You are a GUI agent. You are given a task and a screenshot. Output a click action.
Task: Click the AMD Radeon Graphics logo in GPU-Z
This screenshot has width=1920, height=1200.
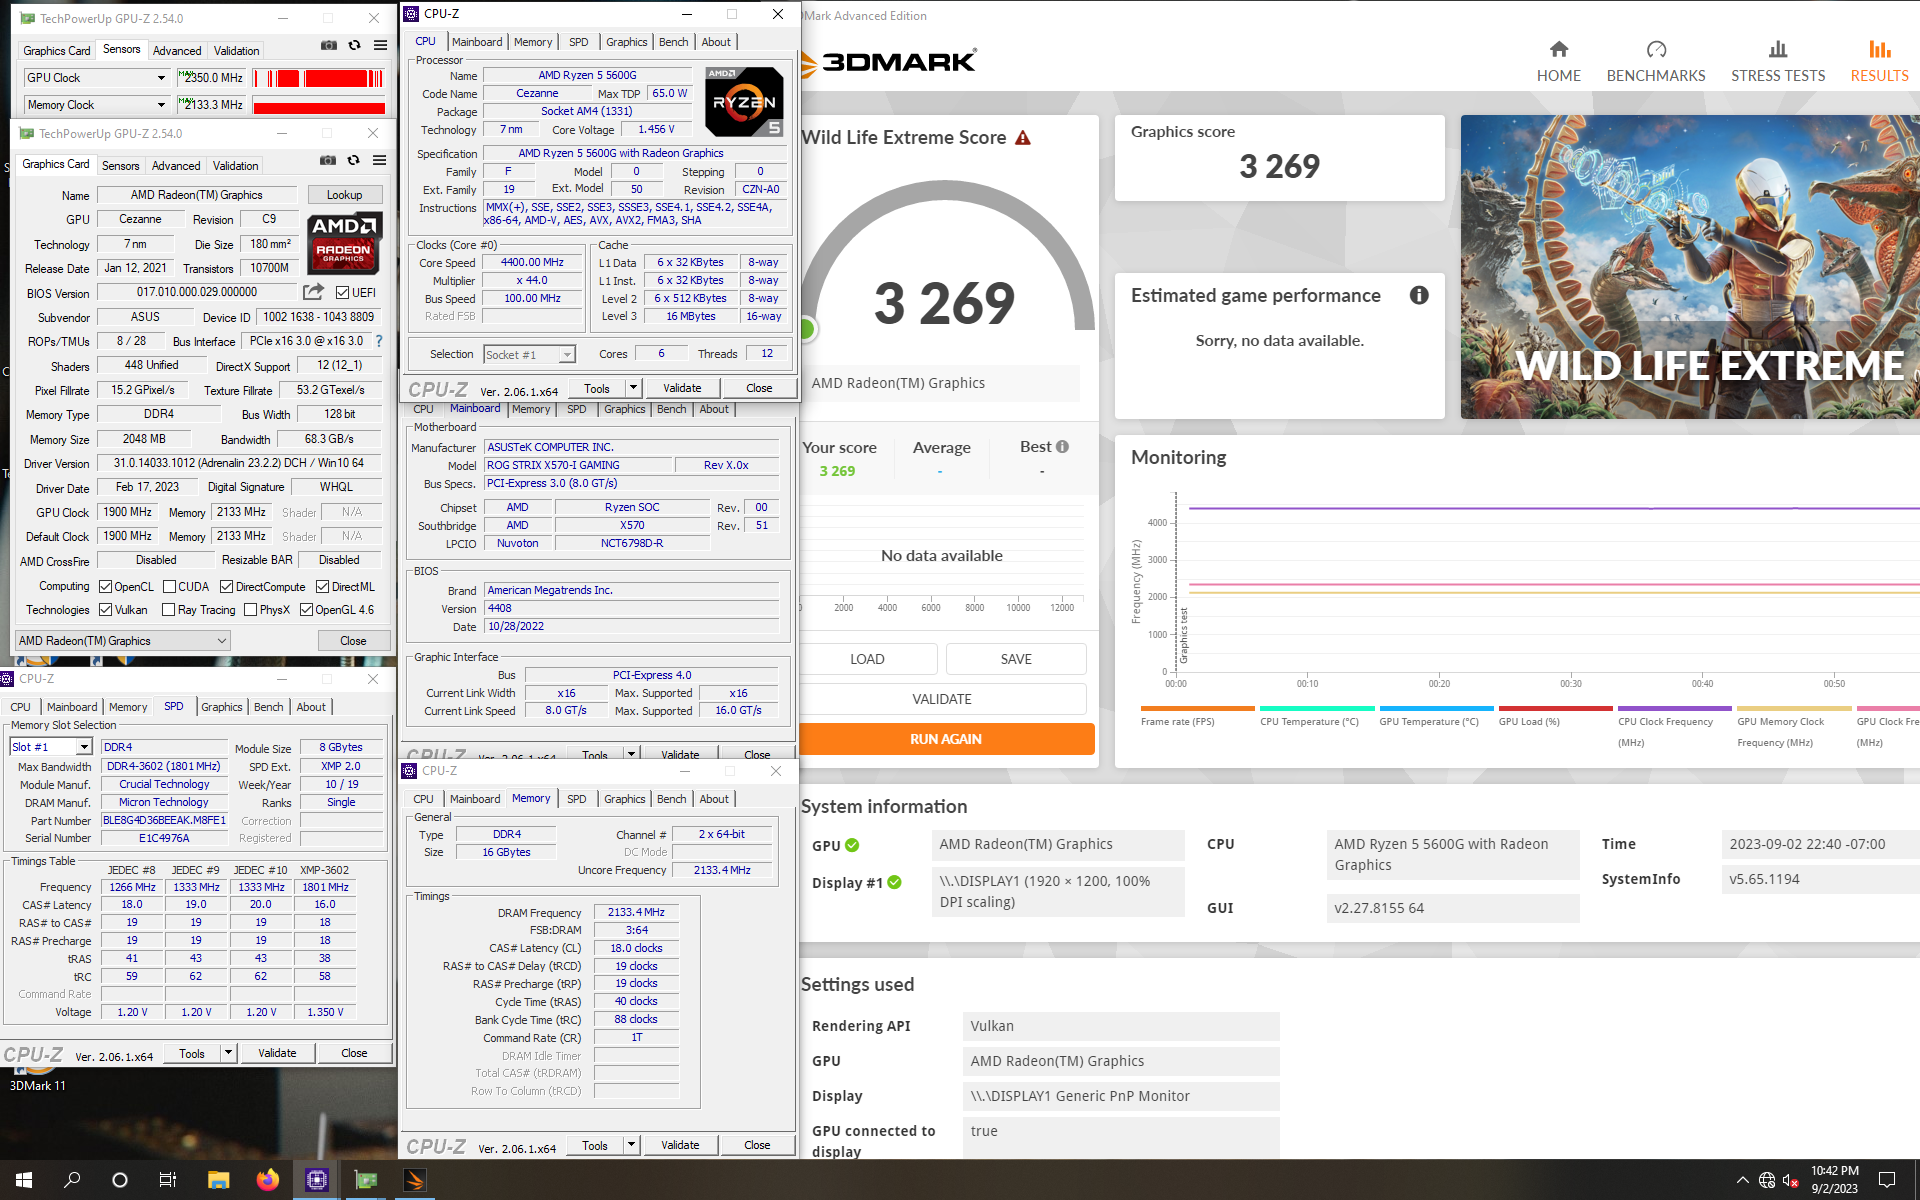click(343, 243)
